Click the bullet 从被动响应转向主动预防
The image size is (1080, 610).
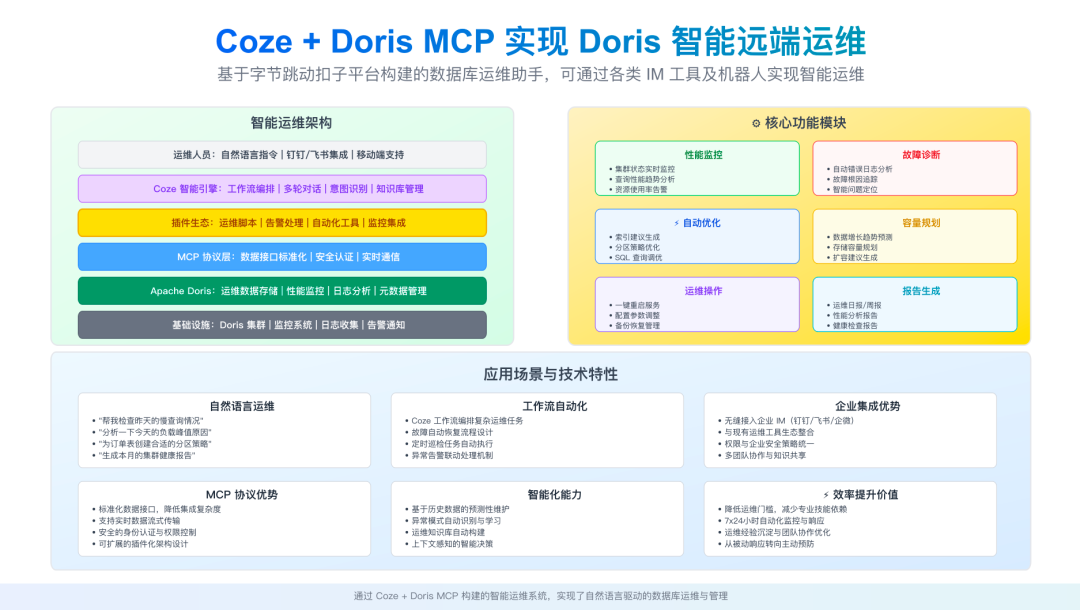769,544
